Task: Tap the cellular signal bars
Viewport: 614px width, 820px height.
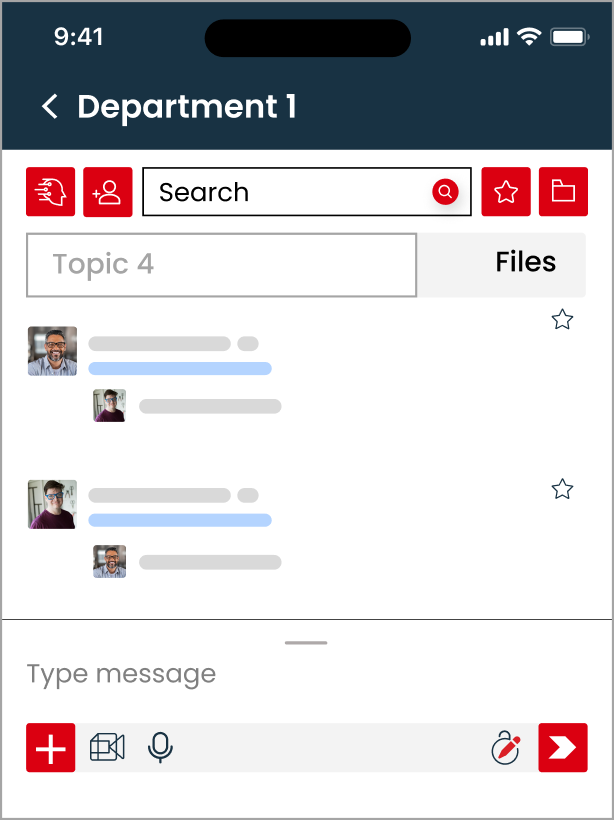Action: coord(495,37)
